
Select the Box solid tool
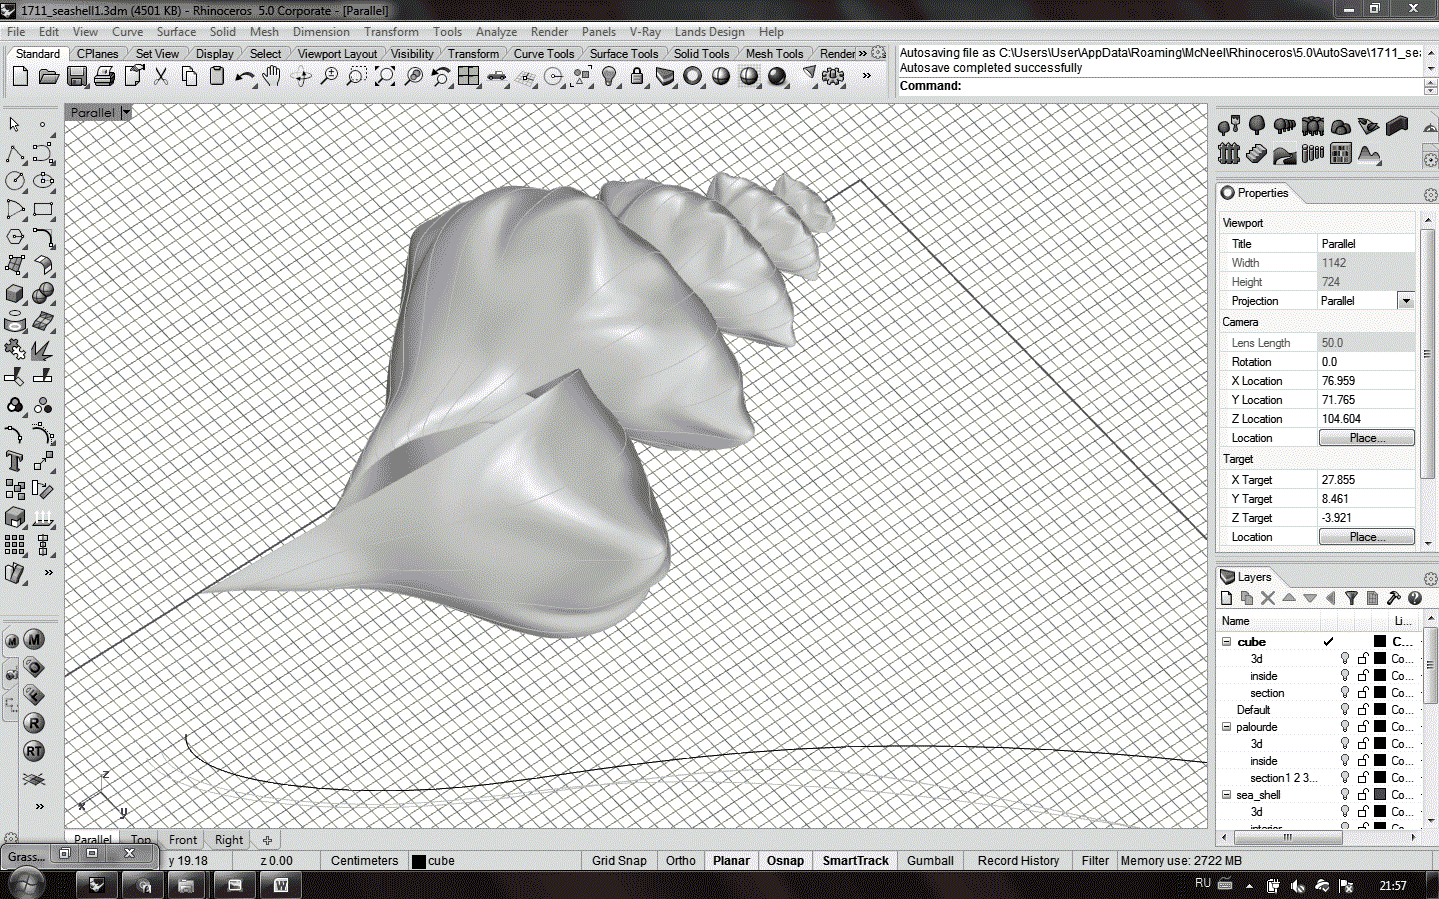(15, 294)
